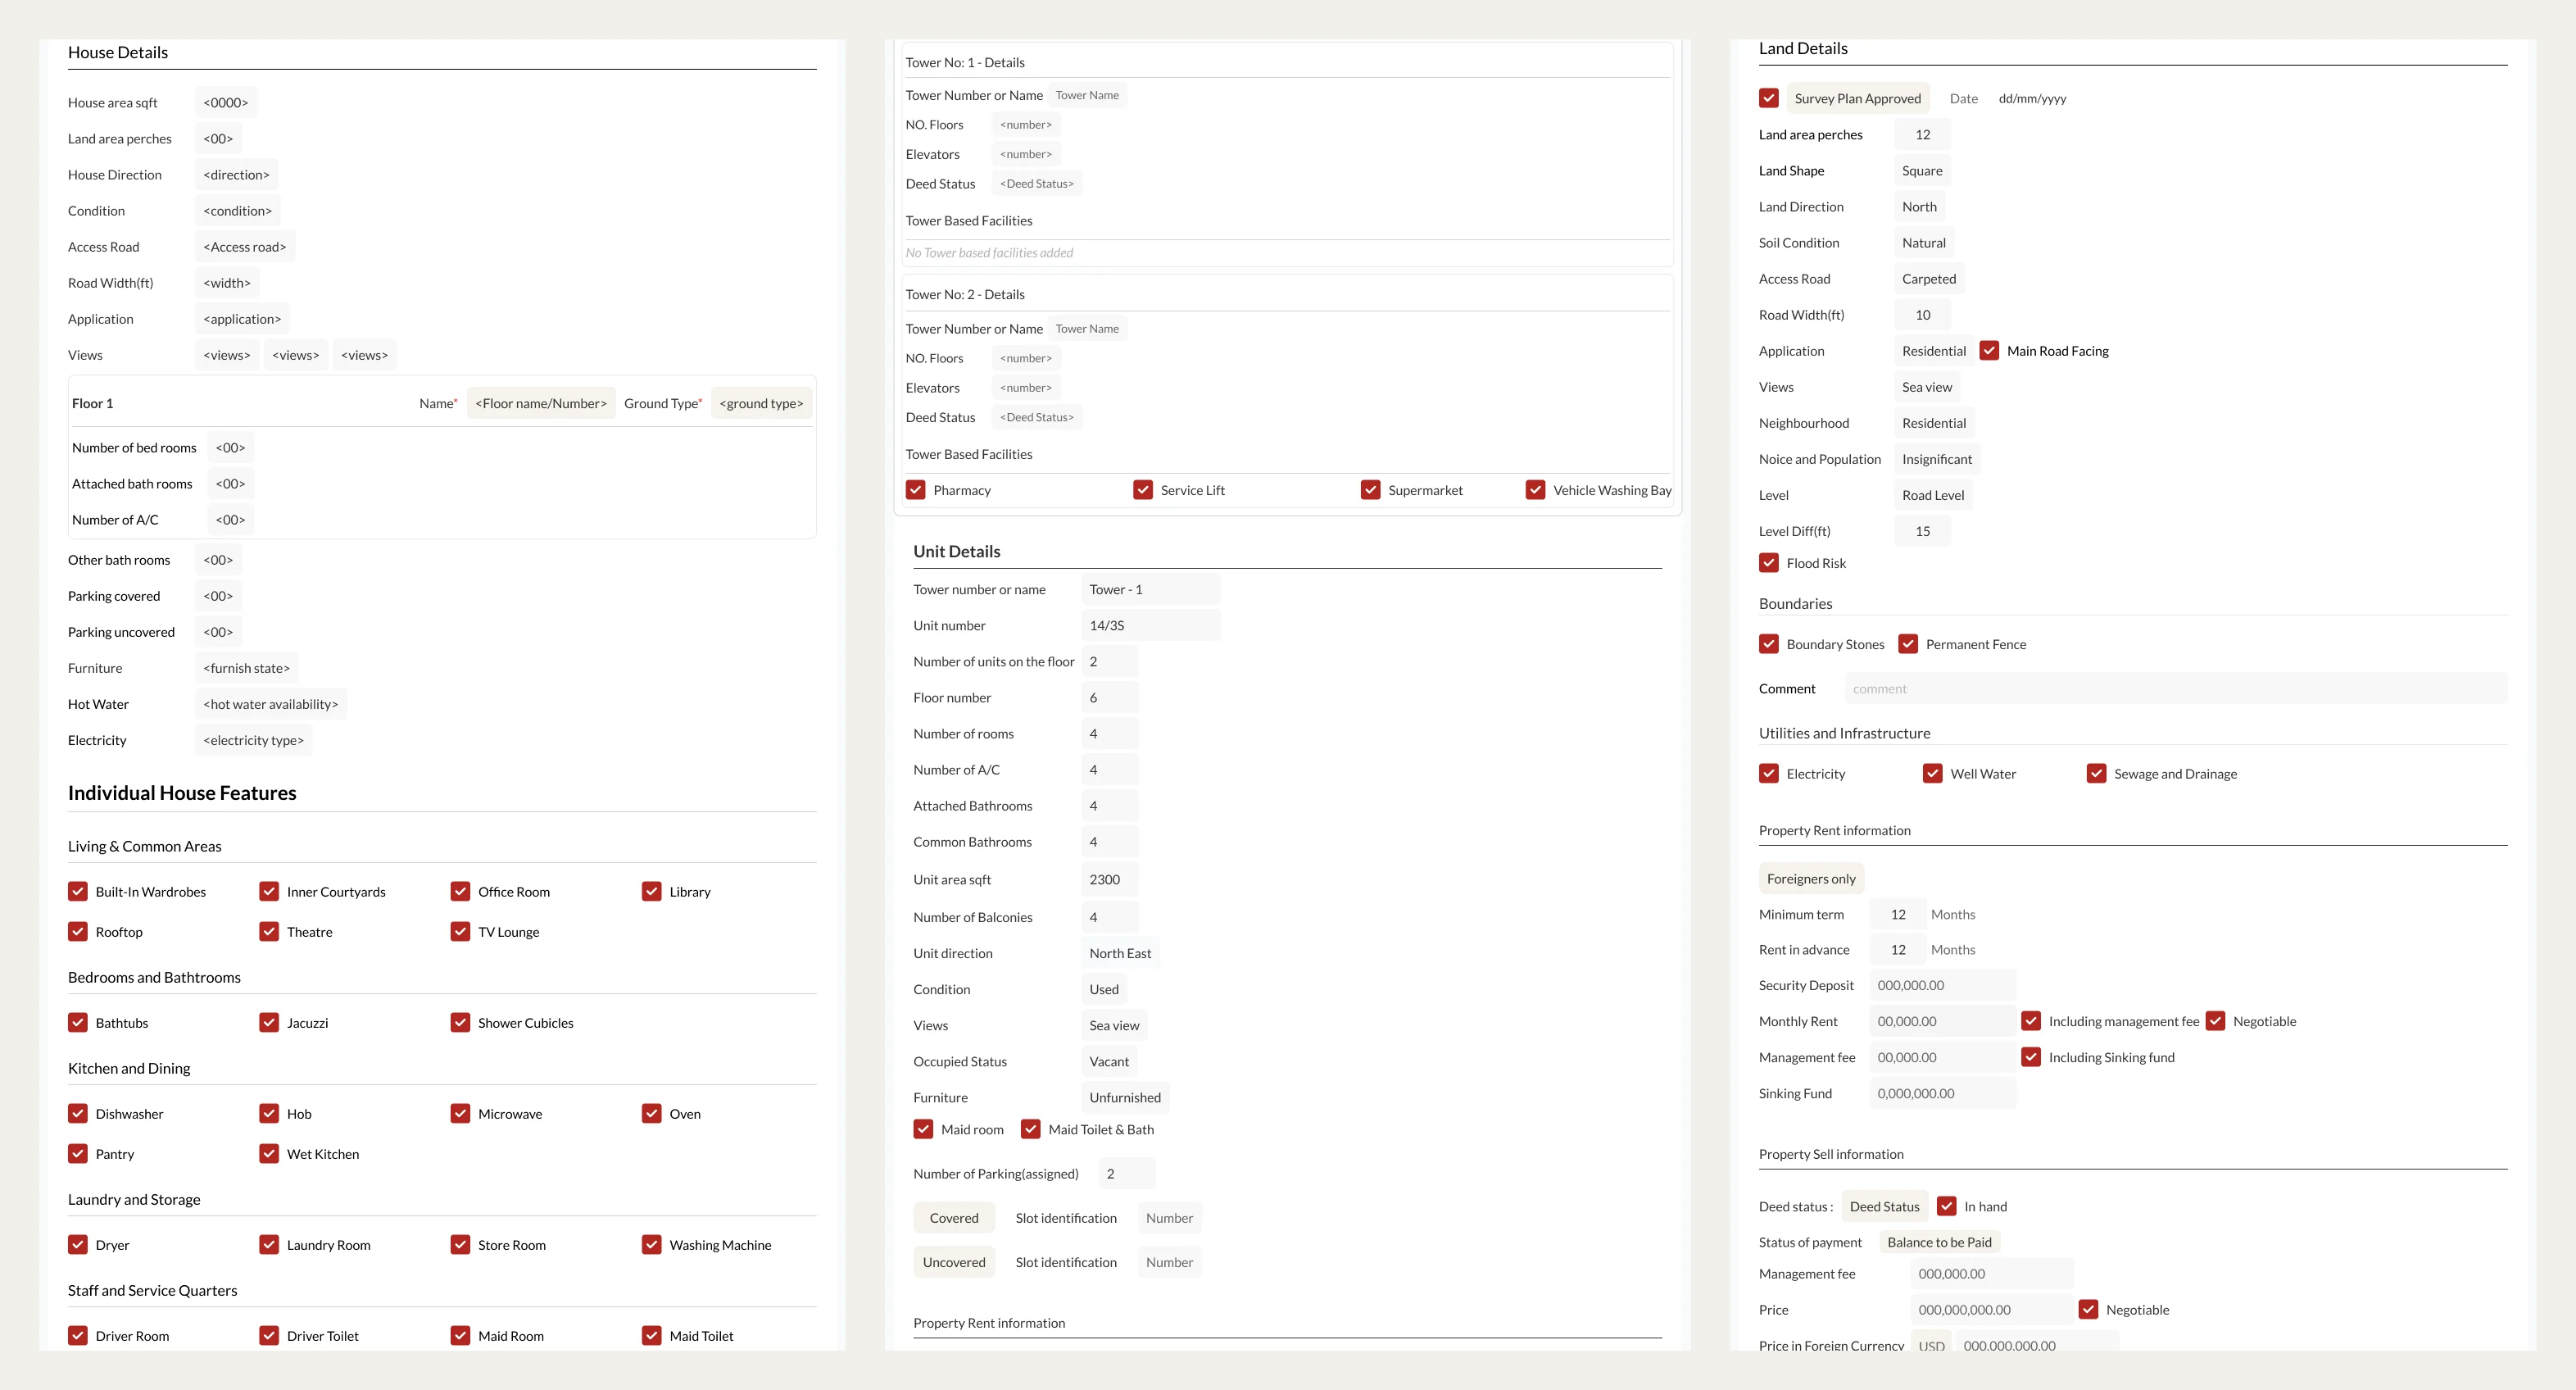Toggle Including management fee checkbox
The image size is (2576, 1390).
(x=2031, y=1021)
